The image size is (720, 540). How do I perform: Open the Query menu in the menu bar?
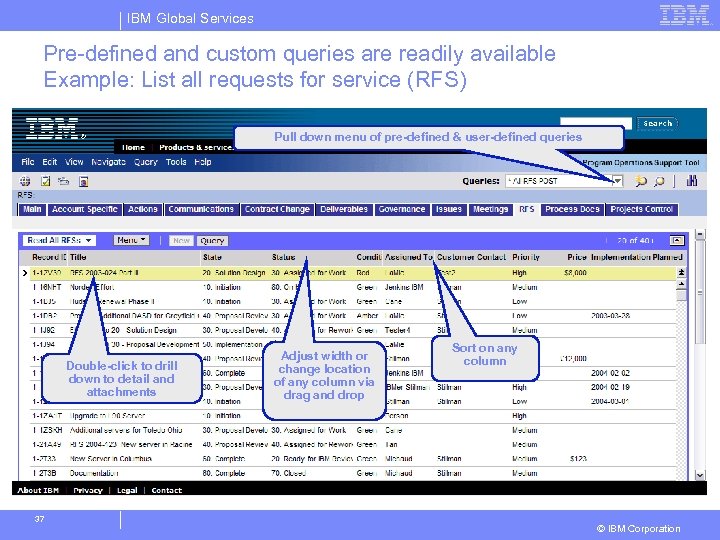(146, 162)
